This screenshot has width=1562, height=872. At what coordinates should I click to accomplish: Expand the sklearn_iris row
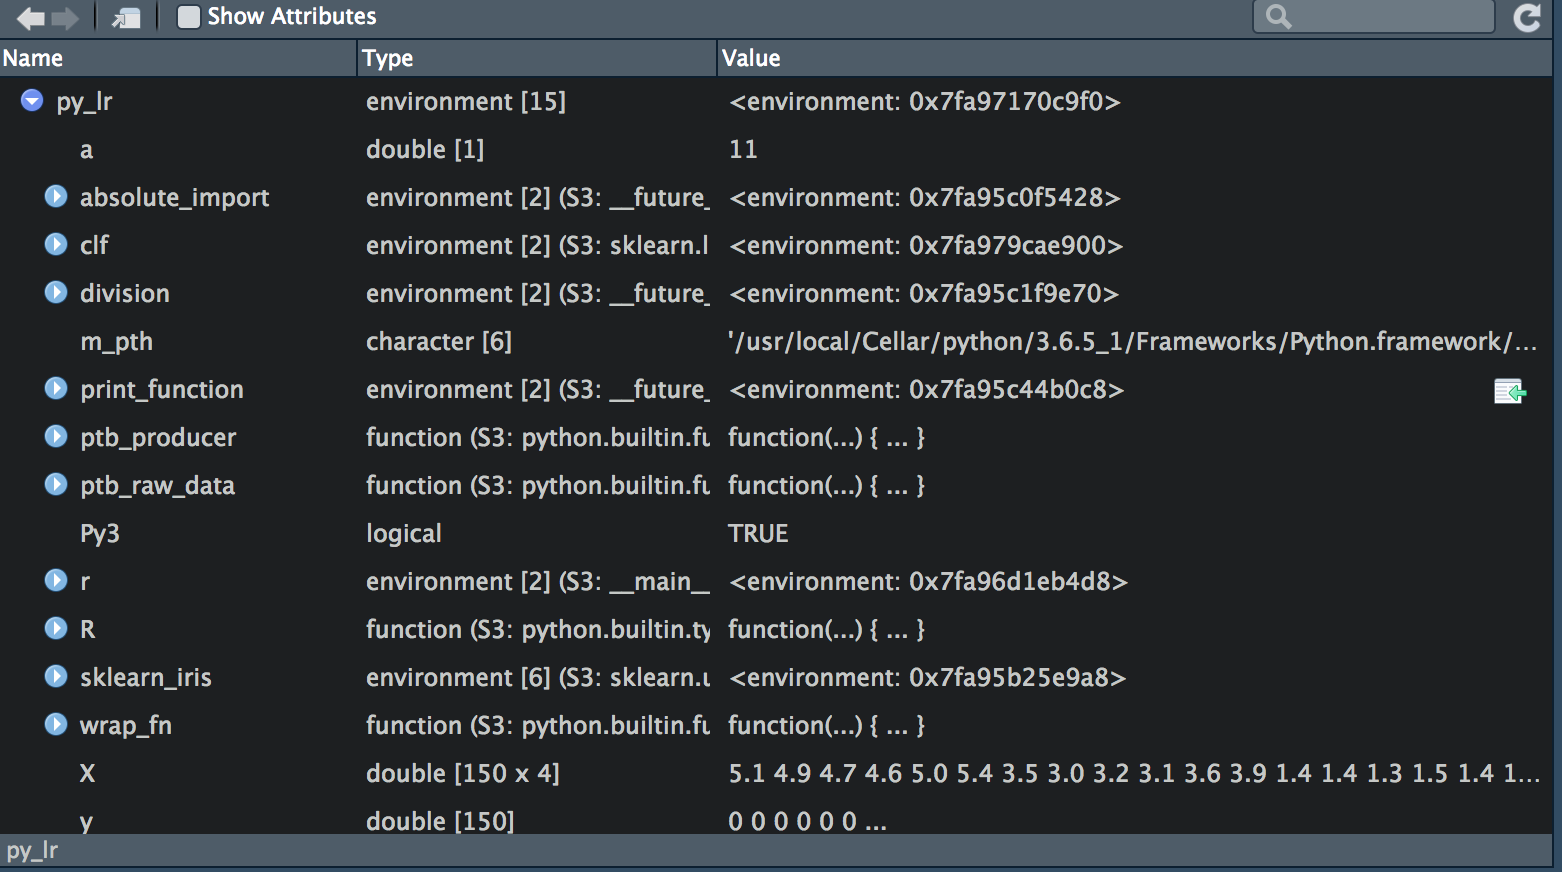coord(56,676)
